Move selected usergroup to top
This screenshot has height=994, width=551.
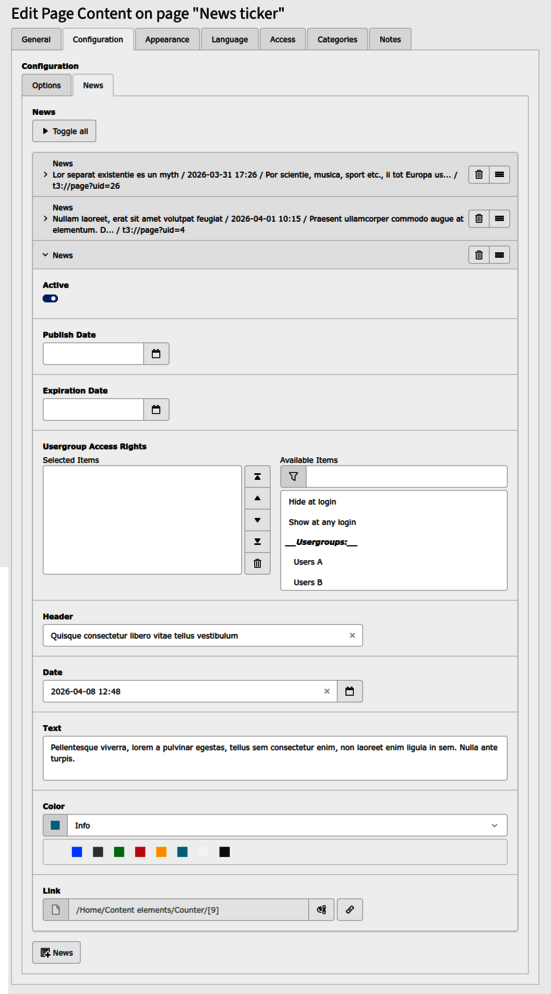[x=257, y=477]
